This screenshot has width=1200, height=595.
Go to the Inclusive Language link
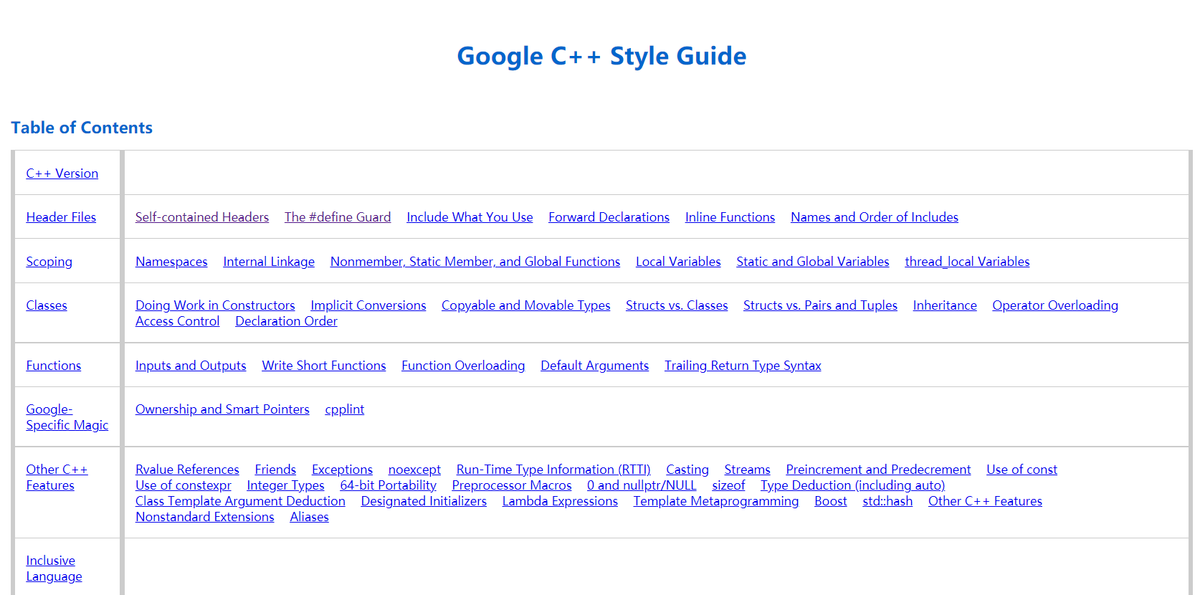coord(54,568)
